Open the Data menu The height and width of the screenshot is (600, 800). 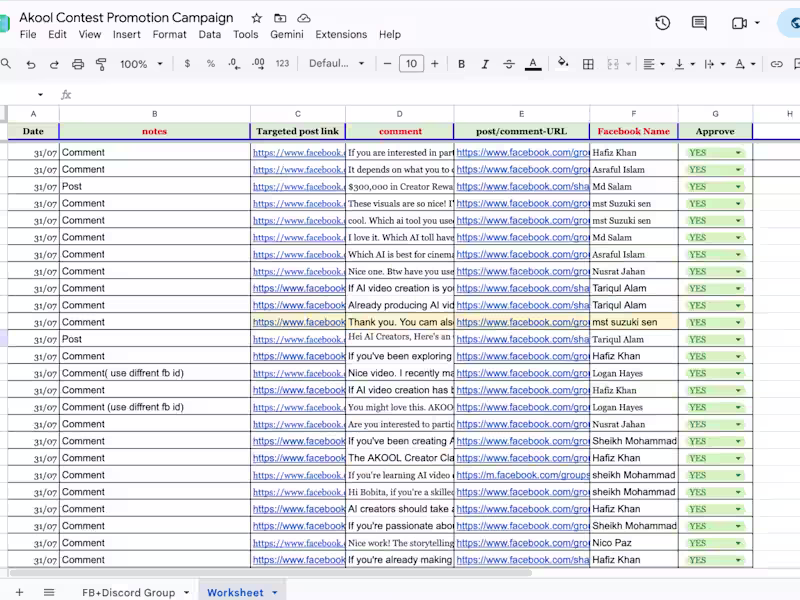[x=210, y=35]
